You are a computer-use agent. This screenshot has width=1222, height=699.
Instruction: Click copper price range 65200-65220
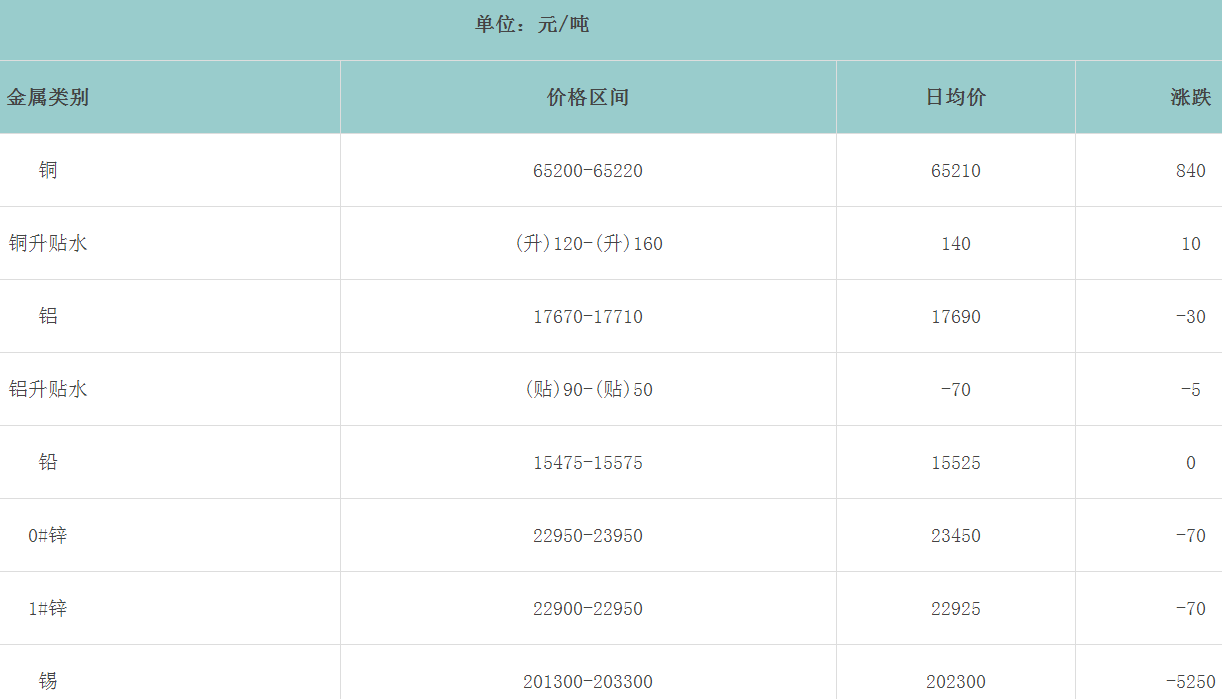[588, 171]
